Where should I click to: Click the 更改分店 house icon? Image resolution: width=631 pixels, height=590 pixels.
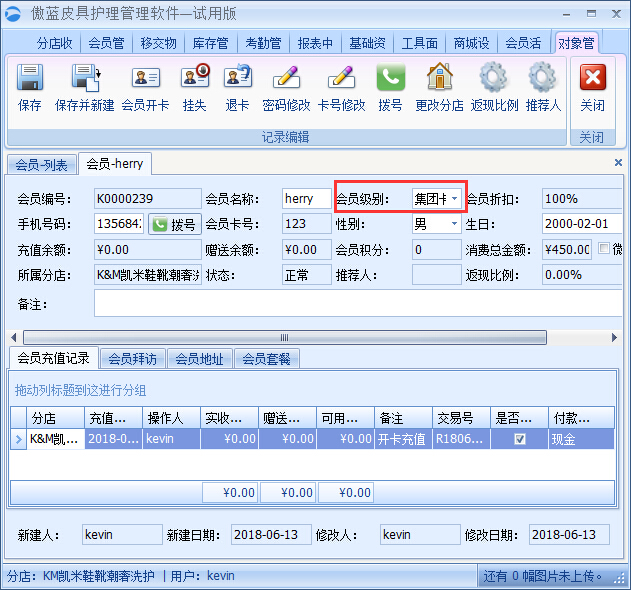(x=439, y=80)
